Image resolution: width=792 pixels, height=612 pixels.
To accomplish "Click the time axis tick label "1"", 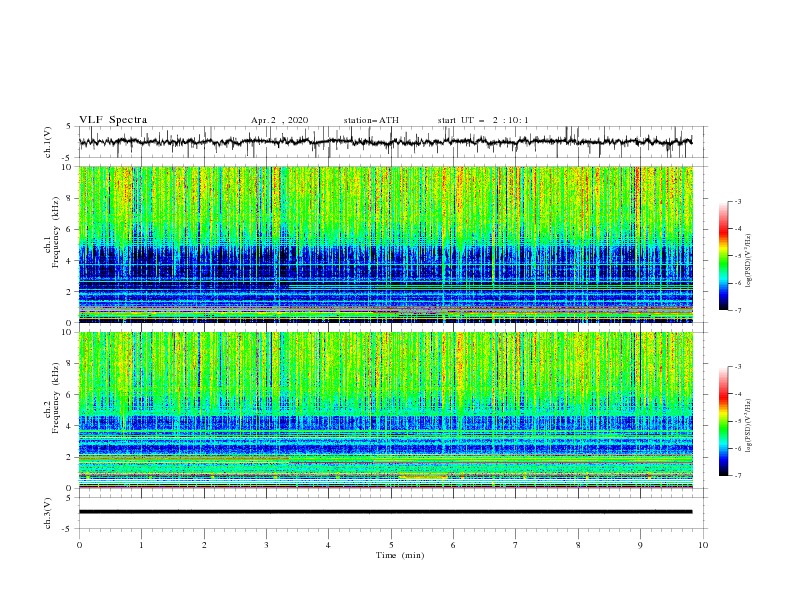I will click(x=141, y=545).
